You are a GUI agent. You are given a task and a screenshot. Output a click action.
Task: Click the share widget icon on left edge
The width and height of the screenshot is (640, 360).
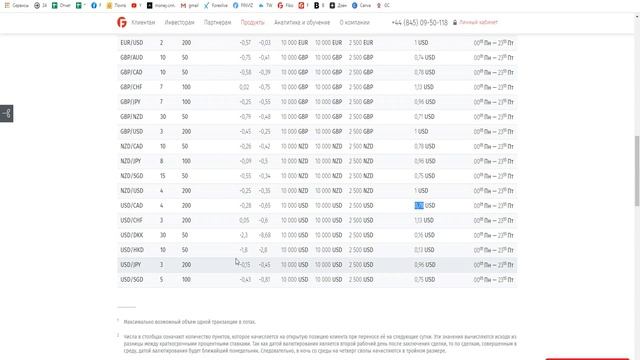pos(7,113)
